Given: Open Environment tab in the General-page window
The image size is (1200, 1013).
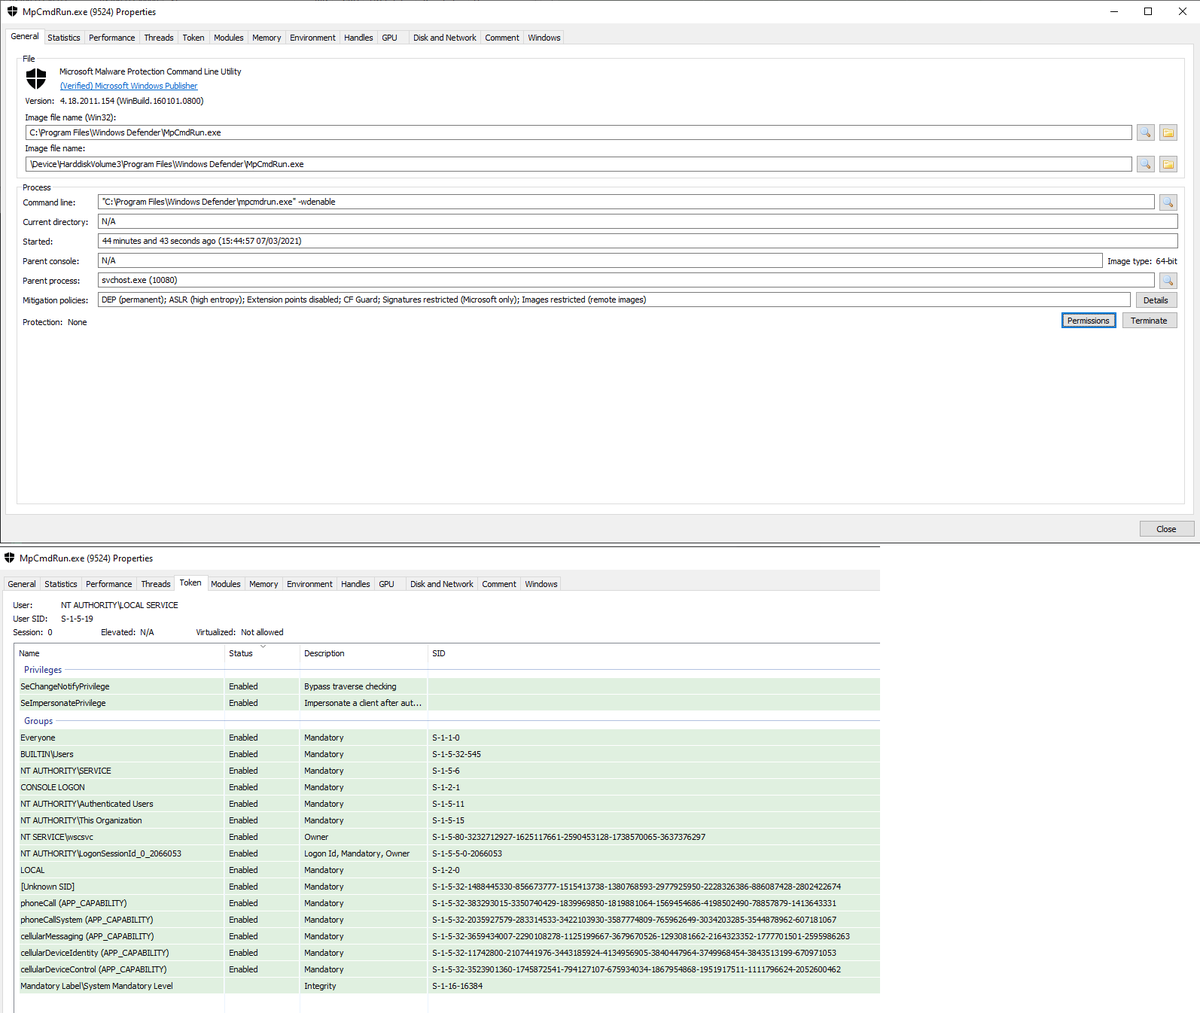Looking at the screenshot, I should click(313, 38).
